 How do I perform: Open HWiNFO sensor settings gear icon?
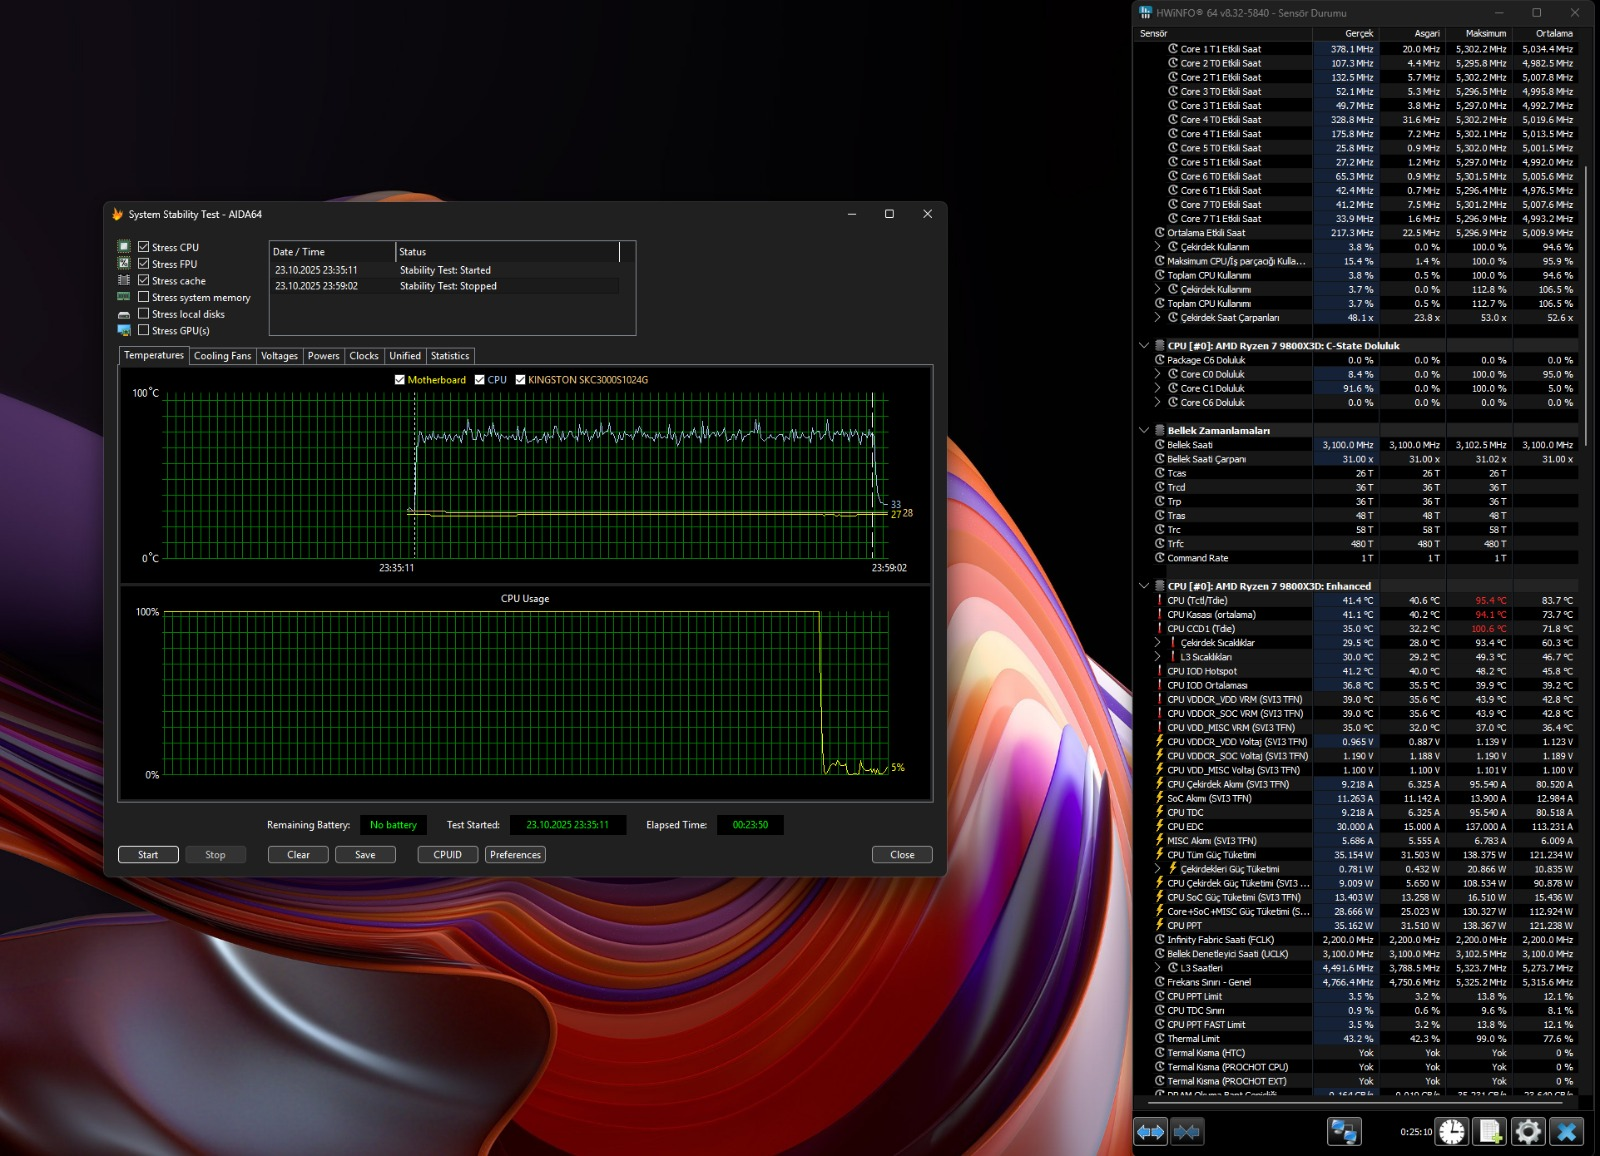[x=1528, y=1132]
